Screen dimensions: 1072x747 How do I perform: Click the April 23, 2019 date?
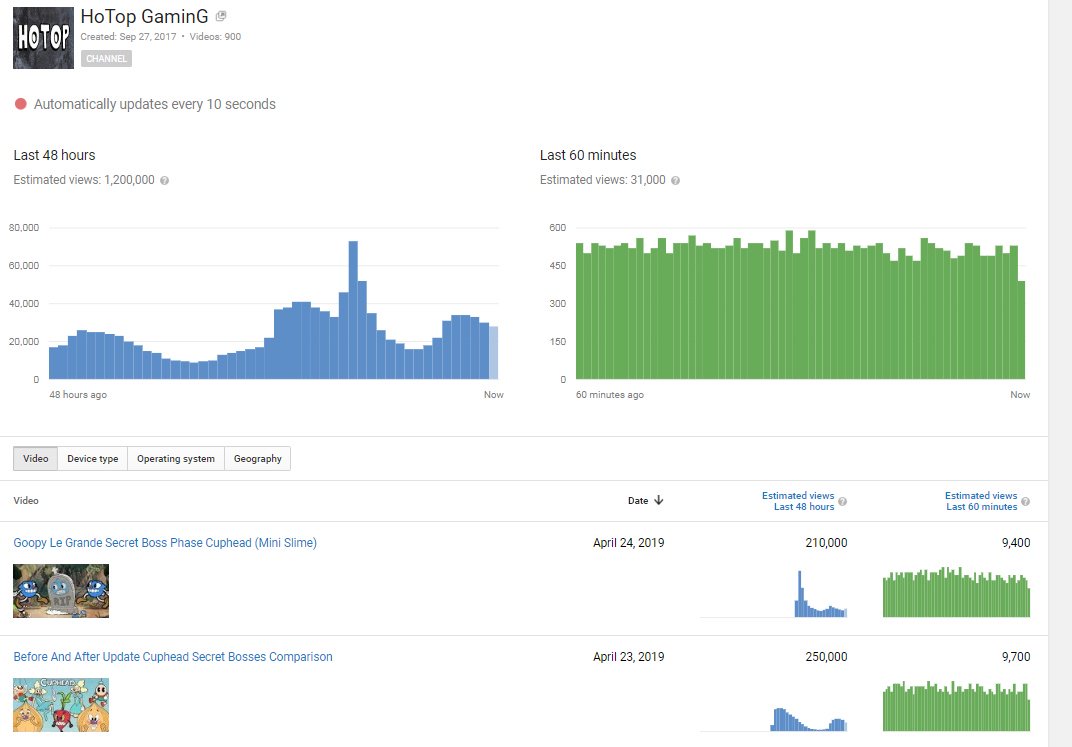click(x=628, y=657)
